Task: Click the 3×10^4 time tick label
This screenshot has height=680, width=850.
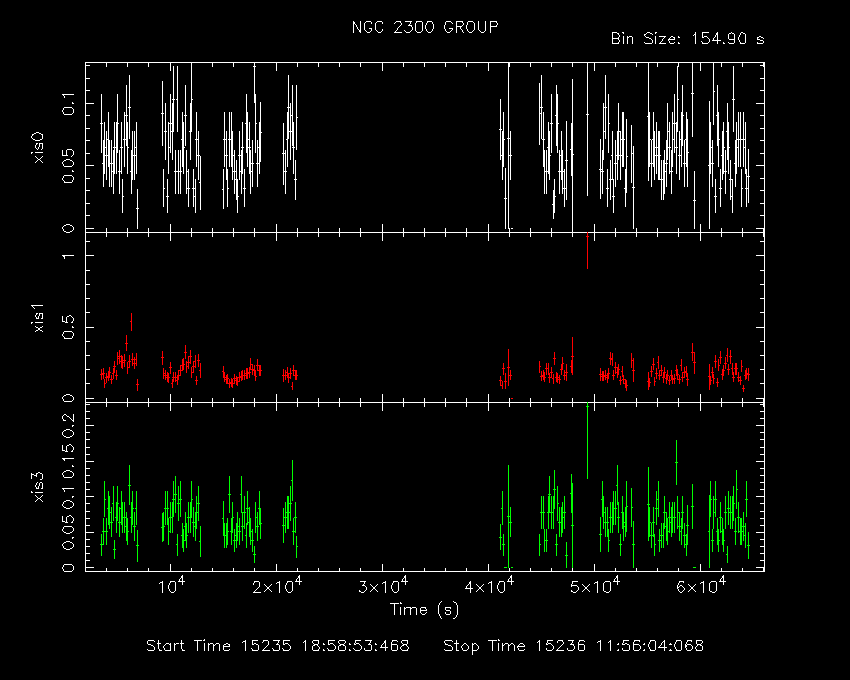Action: tap(383, 585)
